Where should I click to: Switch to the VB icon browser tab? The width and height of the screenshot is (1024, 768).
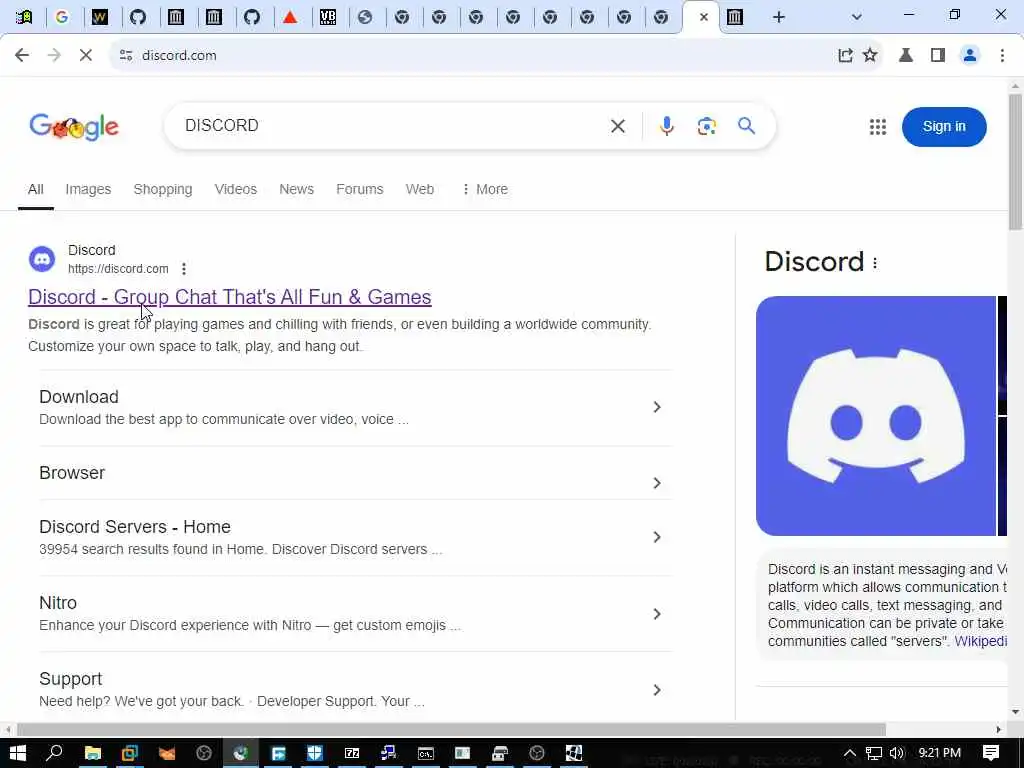point(328,17)
